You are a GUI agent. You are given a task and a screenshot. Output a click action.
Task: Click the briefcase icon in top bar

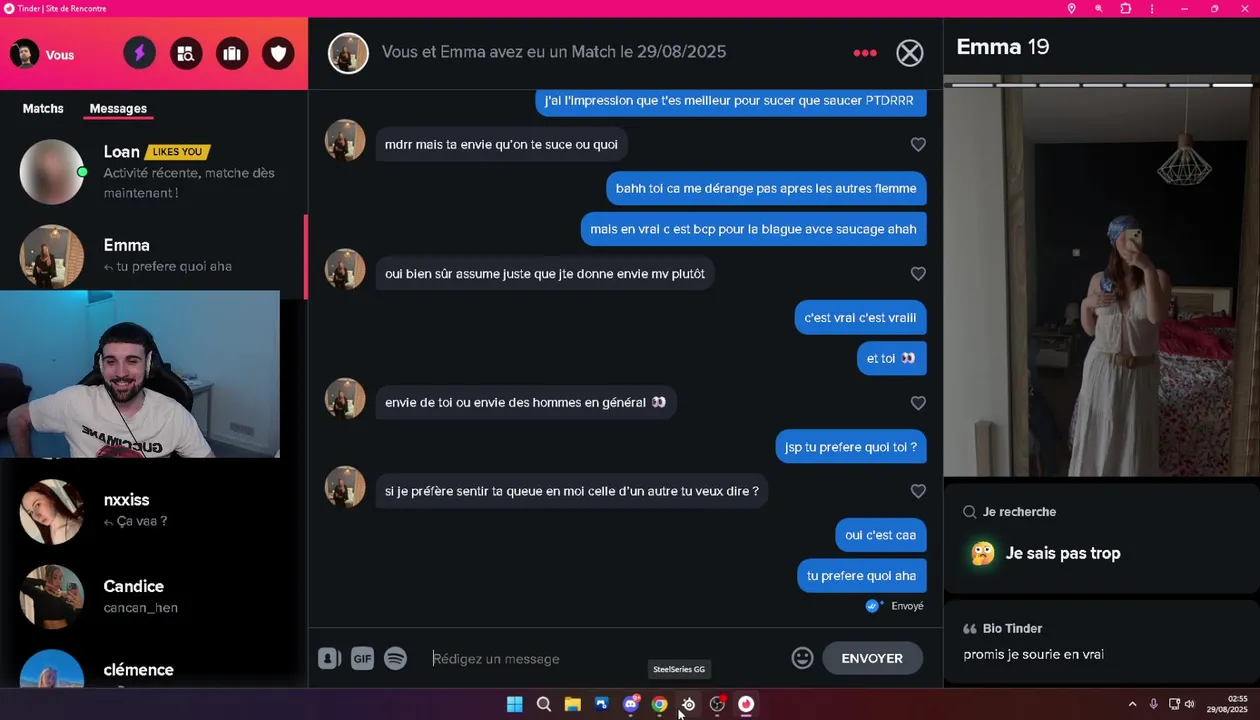click(x=232, y=54)
